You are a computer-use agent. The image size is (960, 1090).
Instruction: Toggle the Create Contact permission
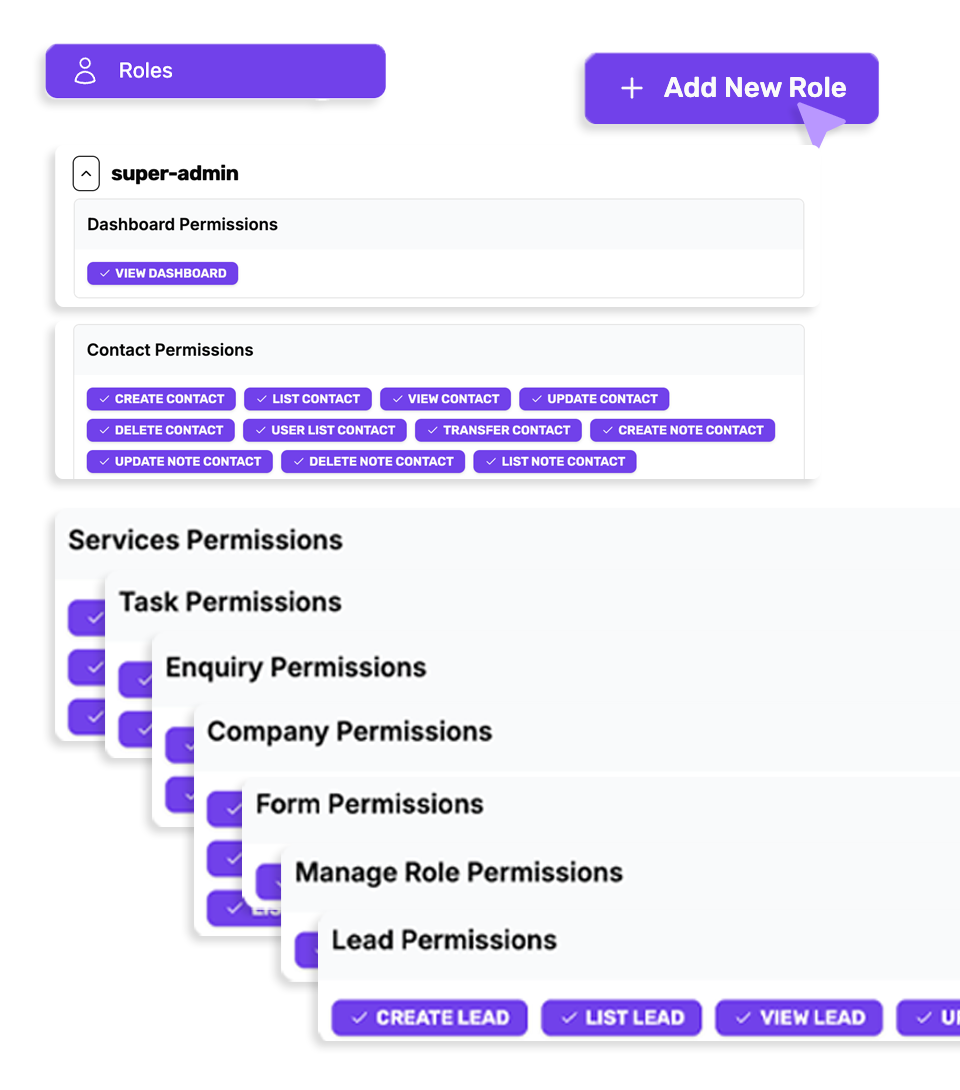(161, 399)
